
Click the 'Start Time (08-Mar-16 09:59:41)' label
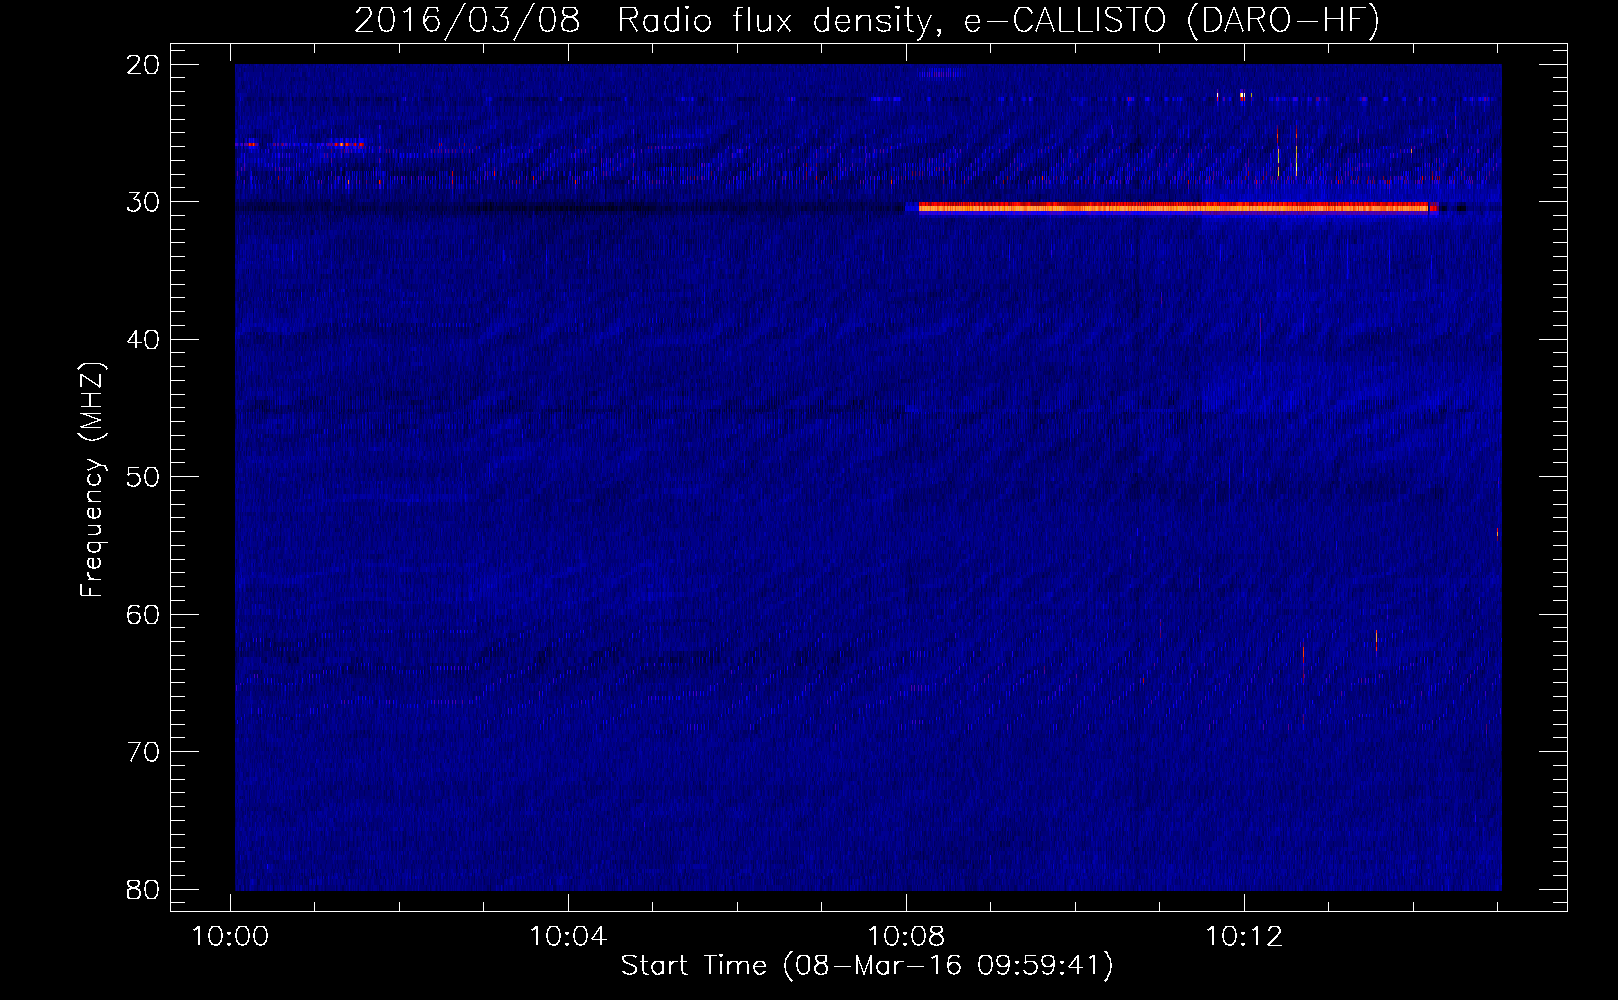coord(867,966)
